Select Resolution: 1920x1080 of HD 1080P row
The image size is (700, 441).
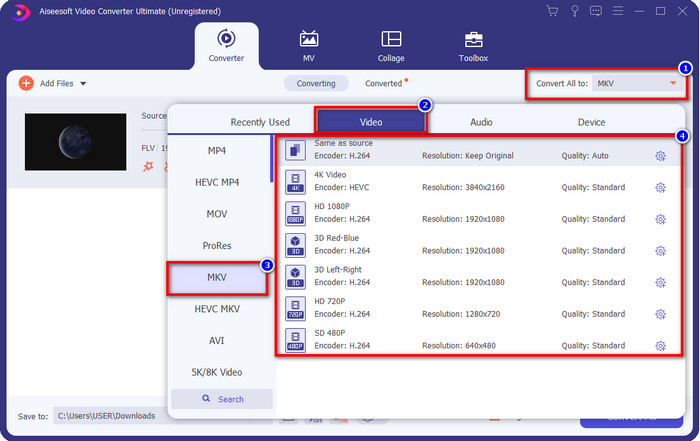click(463, 219)
